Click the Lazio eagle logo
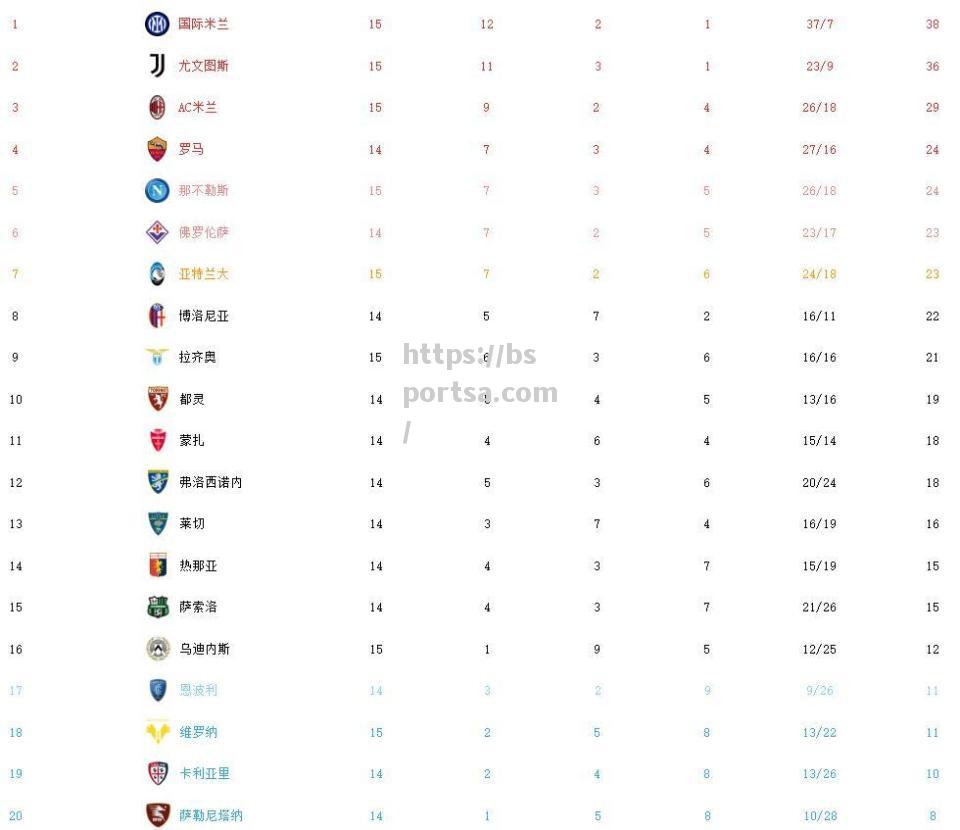Viewport: 960px width, 830px height. (157, 356)
